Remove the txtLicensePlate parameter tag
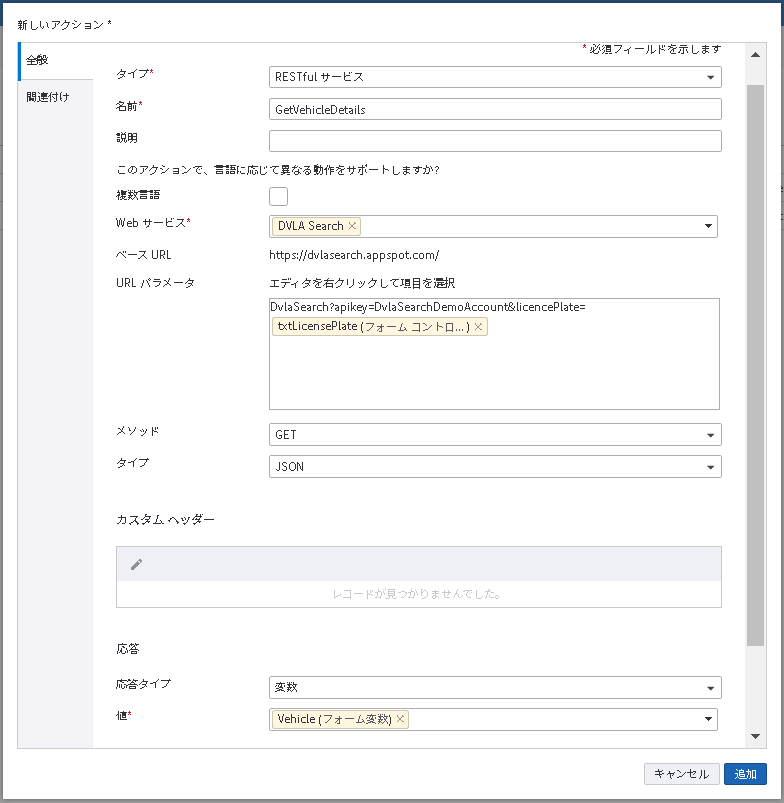Viewport: 784px width, 803px height. 478,327
